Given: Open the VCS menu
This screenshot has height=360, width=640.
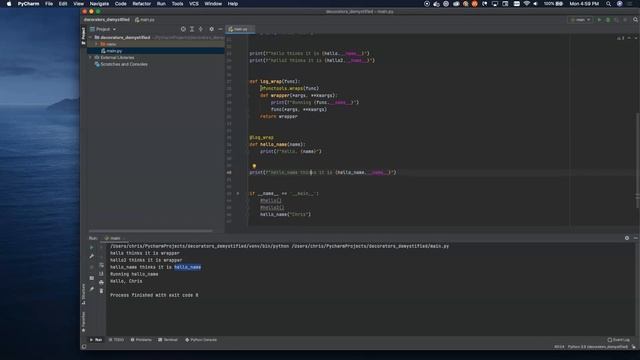Looking at the screenshot, I should pos(194,4).
